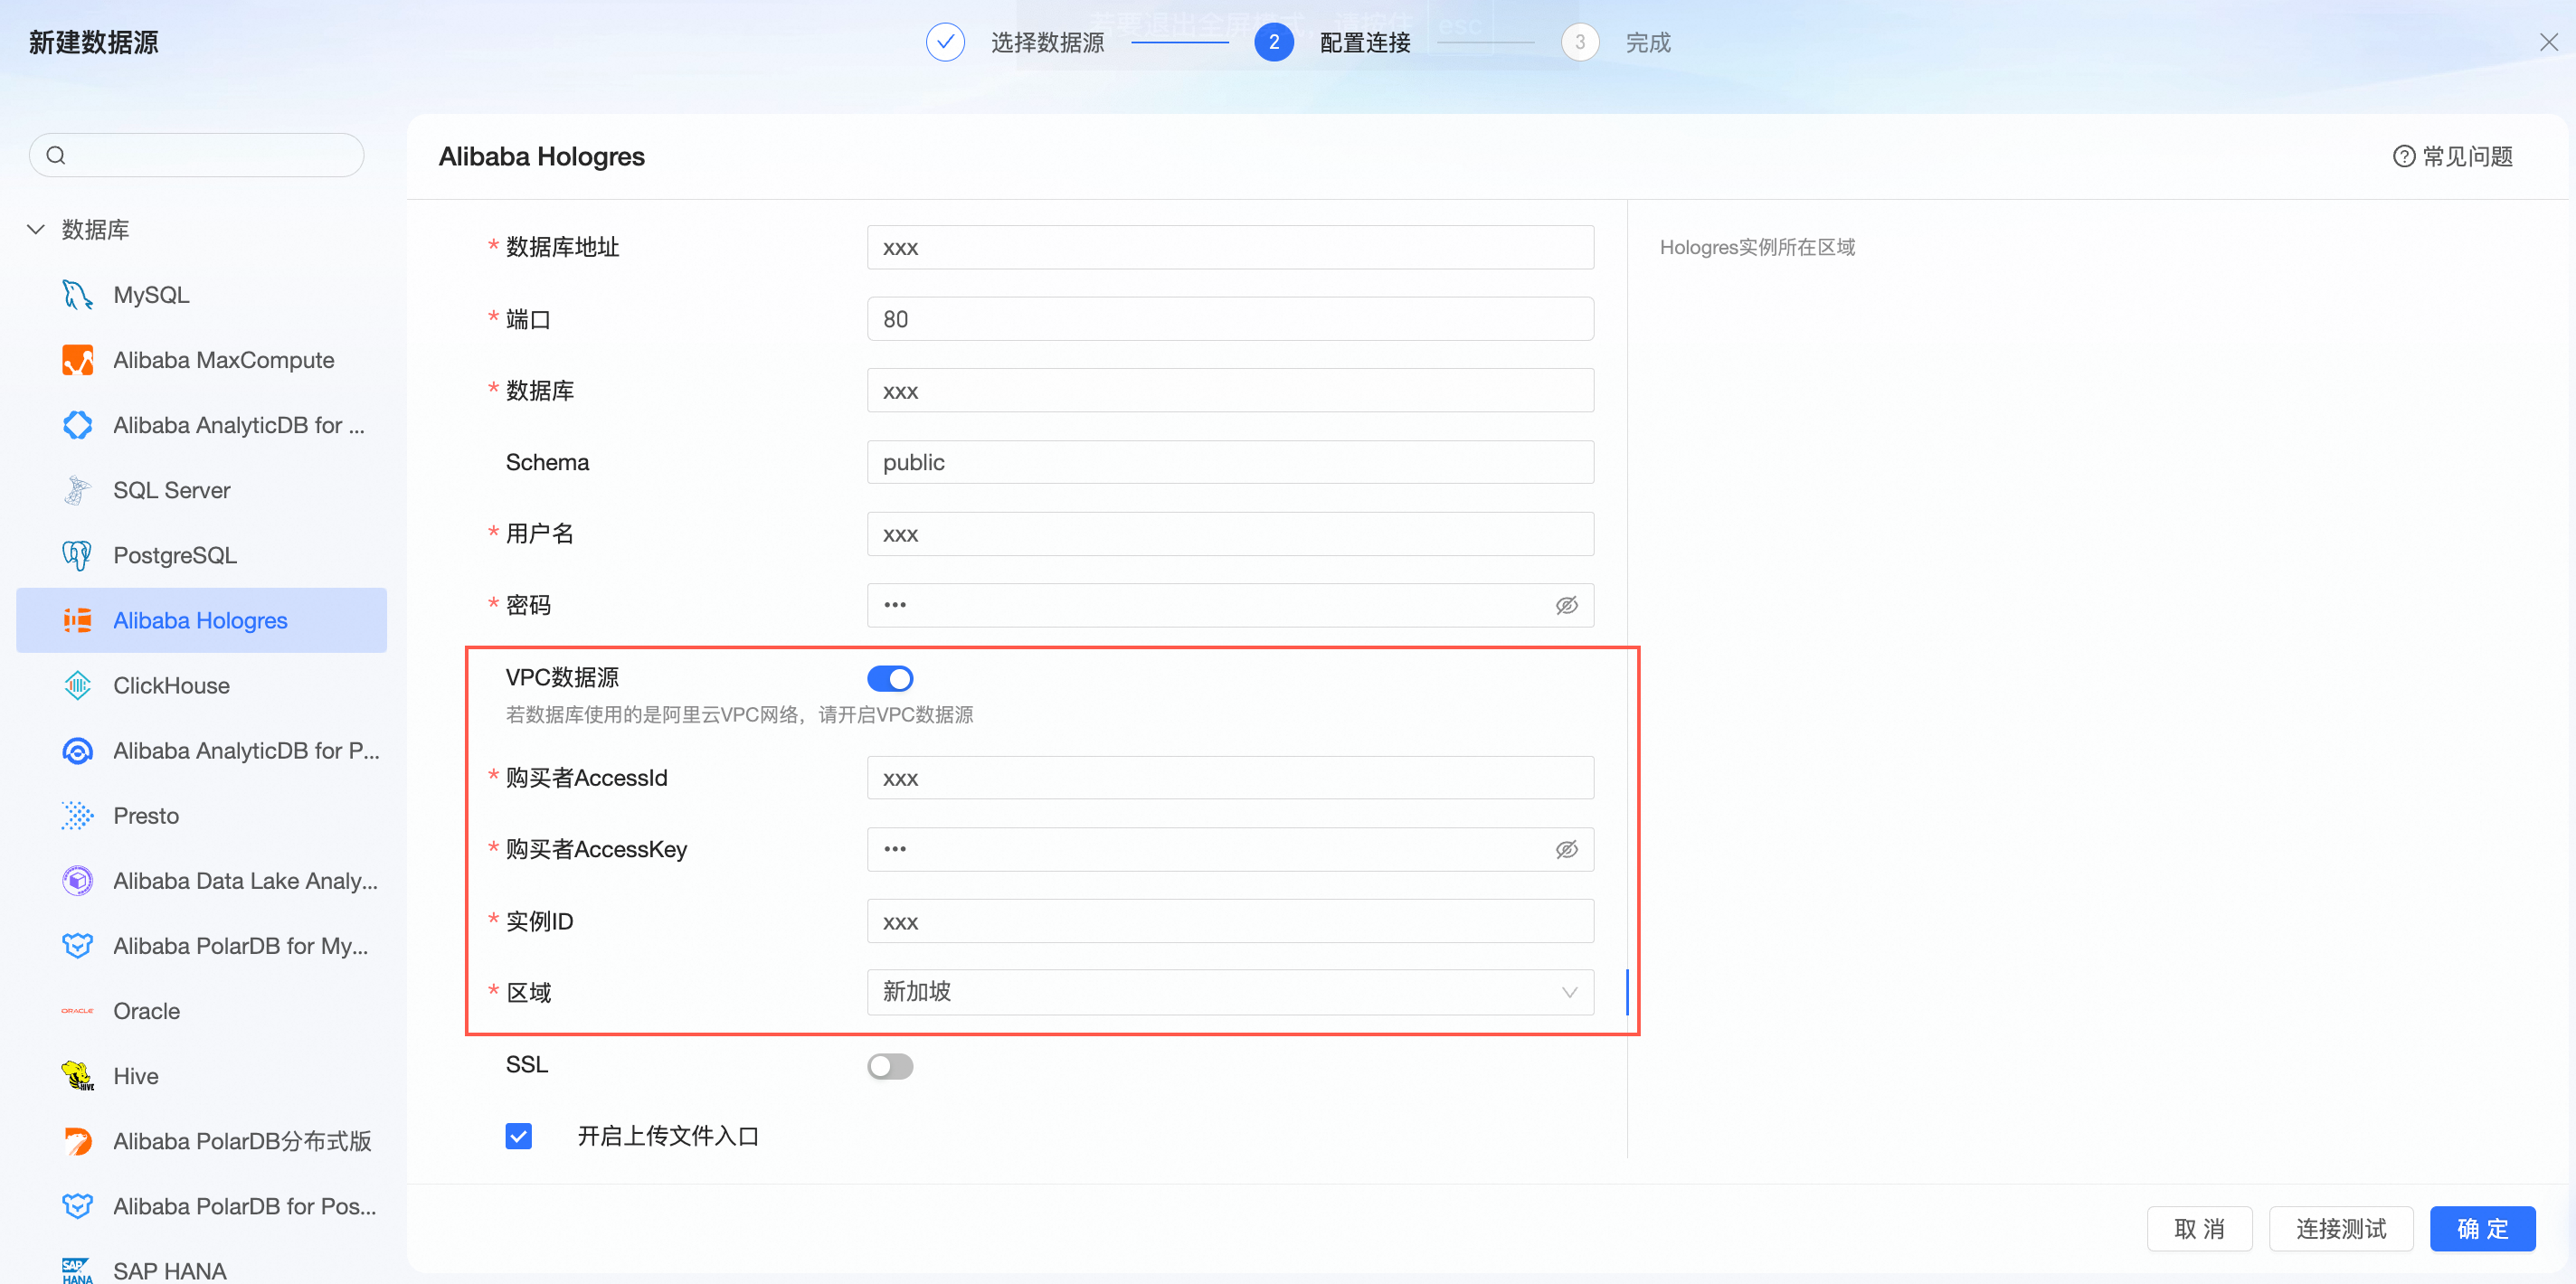The height and width of the screenshot is (1284, 2576).
Task: Uncheck the 开启上传文件入口 checkbox
Action: 518,1136
